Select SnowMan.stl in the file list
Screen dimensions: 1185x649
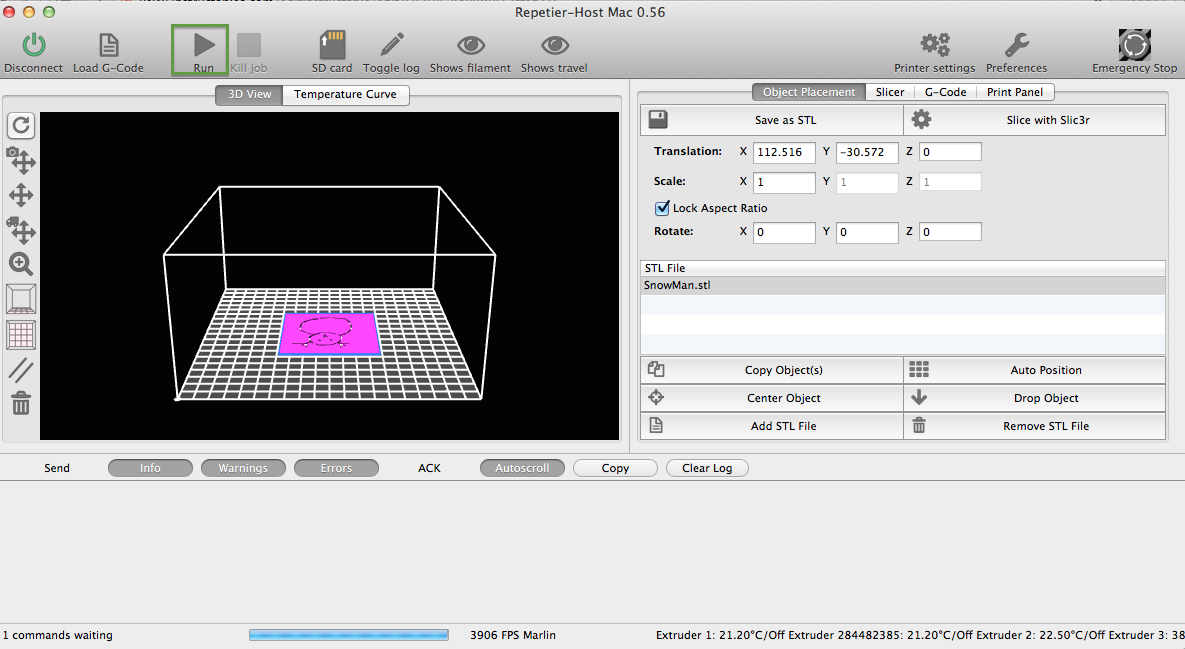tap(903, 286)
